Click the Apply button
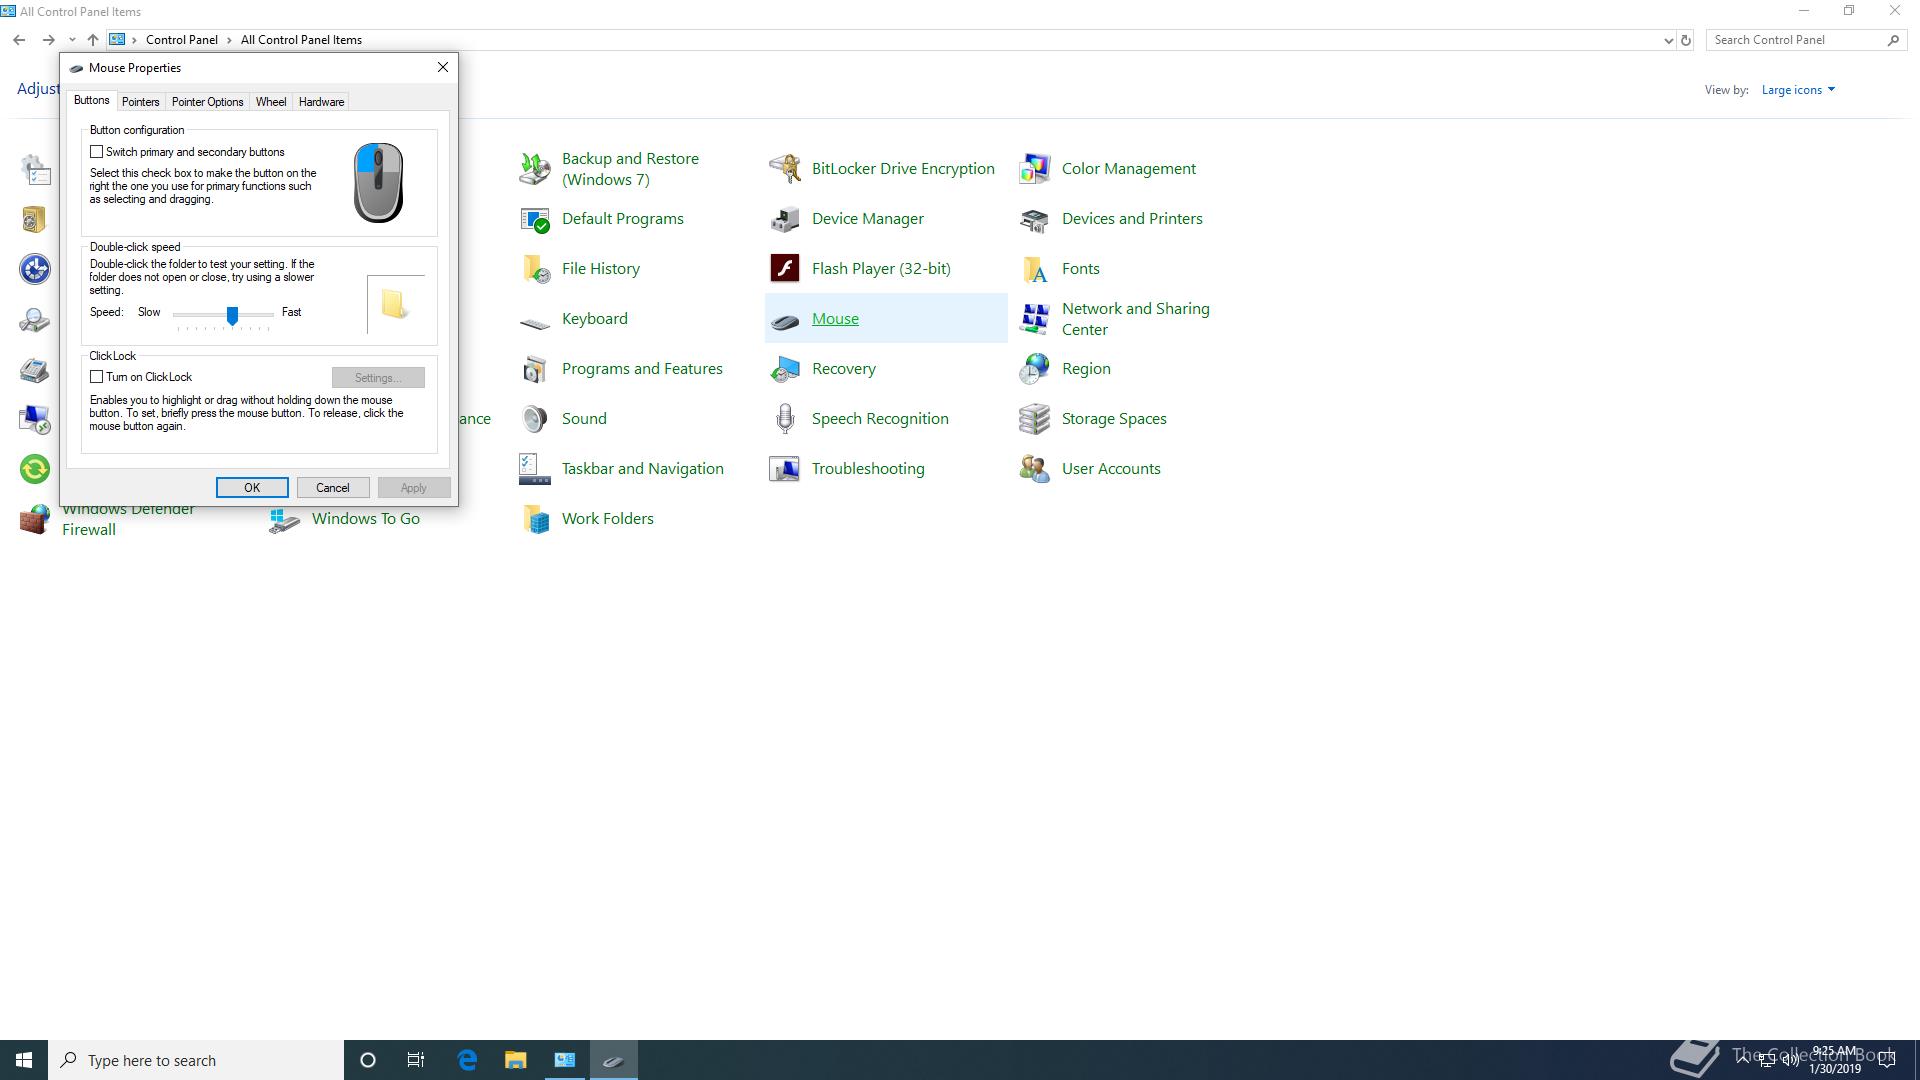Screen dimensions: 1920x1080 tap(414, 488)
